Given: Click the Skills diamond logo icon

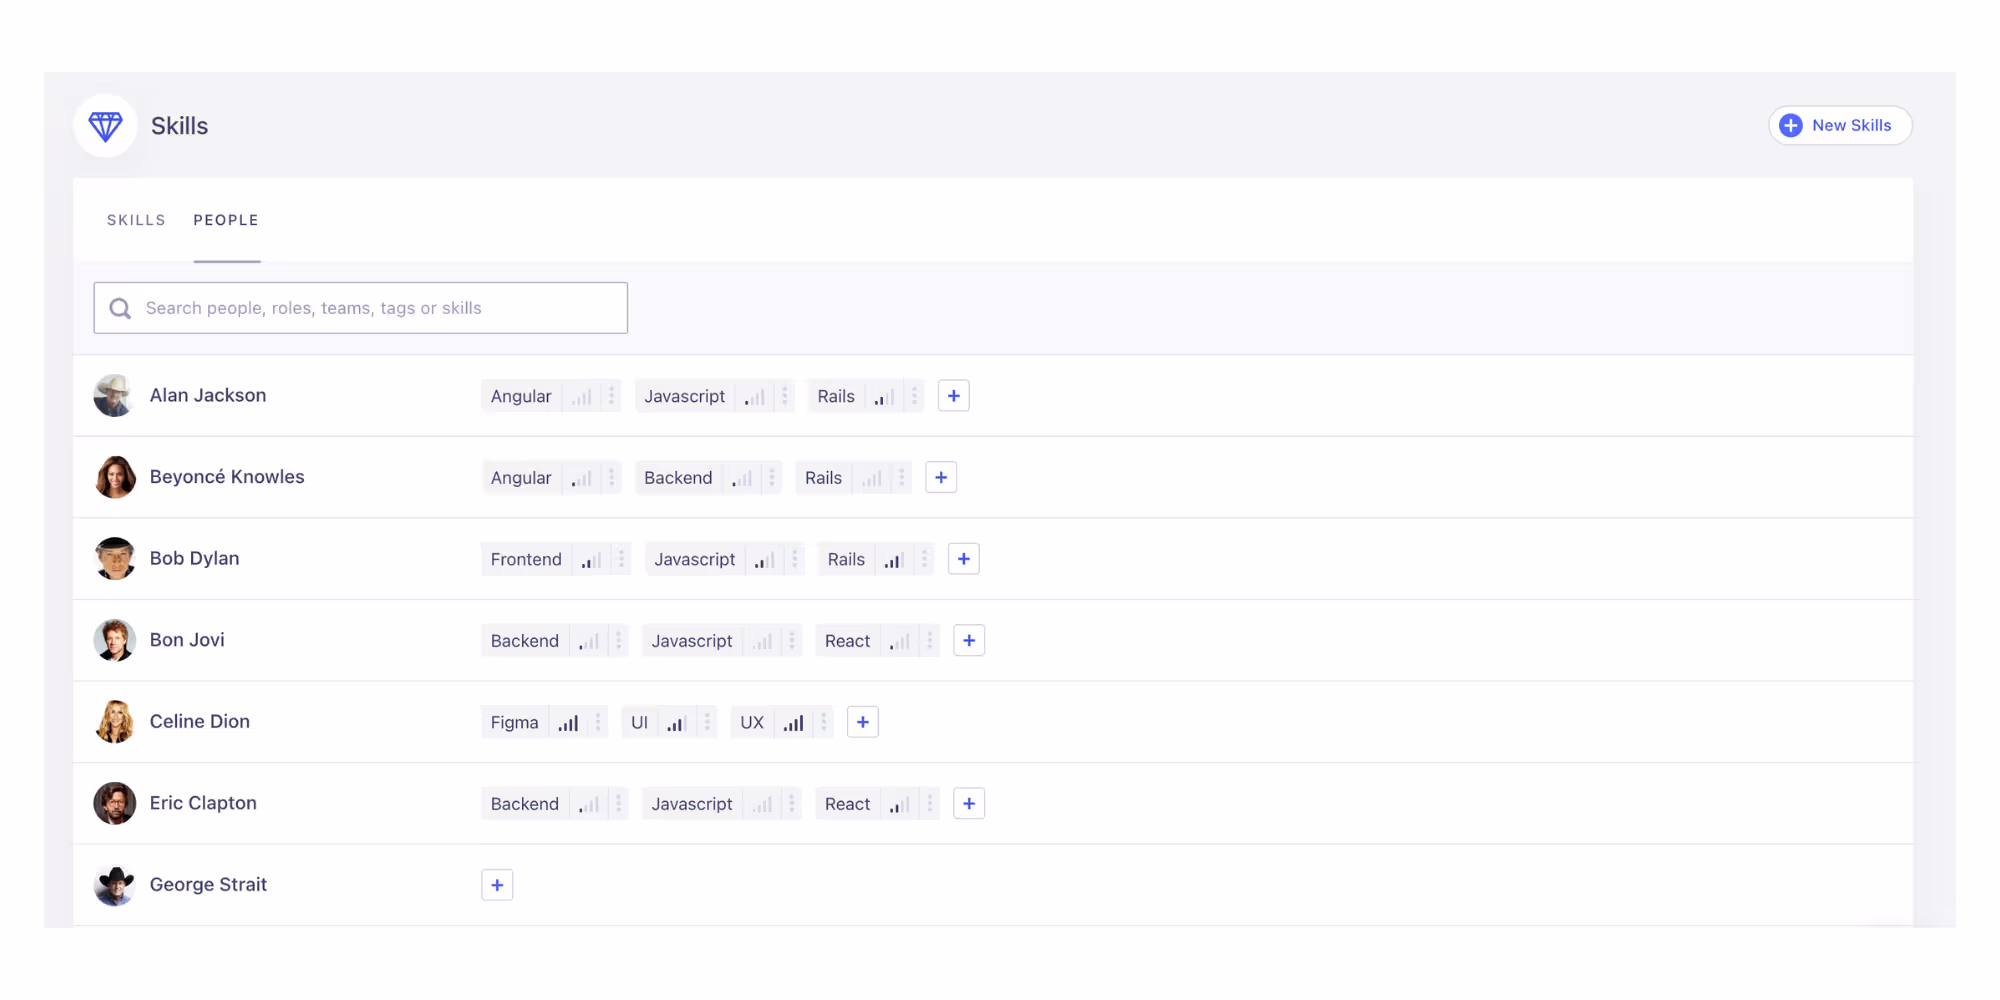Looking at the screenshot, I should tap(105, 126).
